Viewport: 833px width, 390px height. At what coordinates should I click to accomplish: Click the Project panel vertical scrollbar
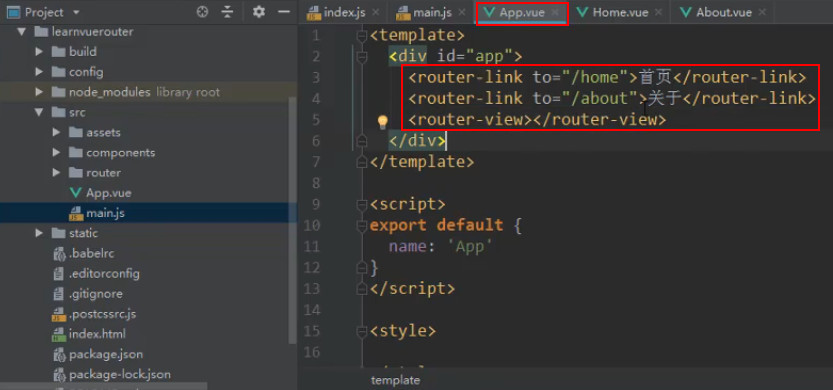(x=293, y=221)
